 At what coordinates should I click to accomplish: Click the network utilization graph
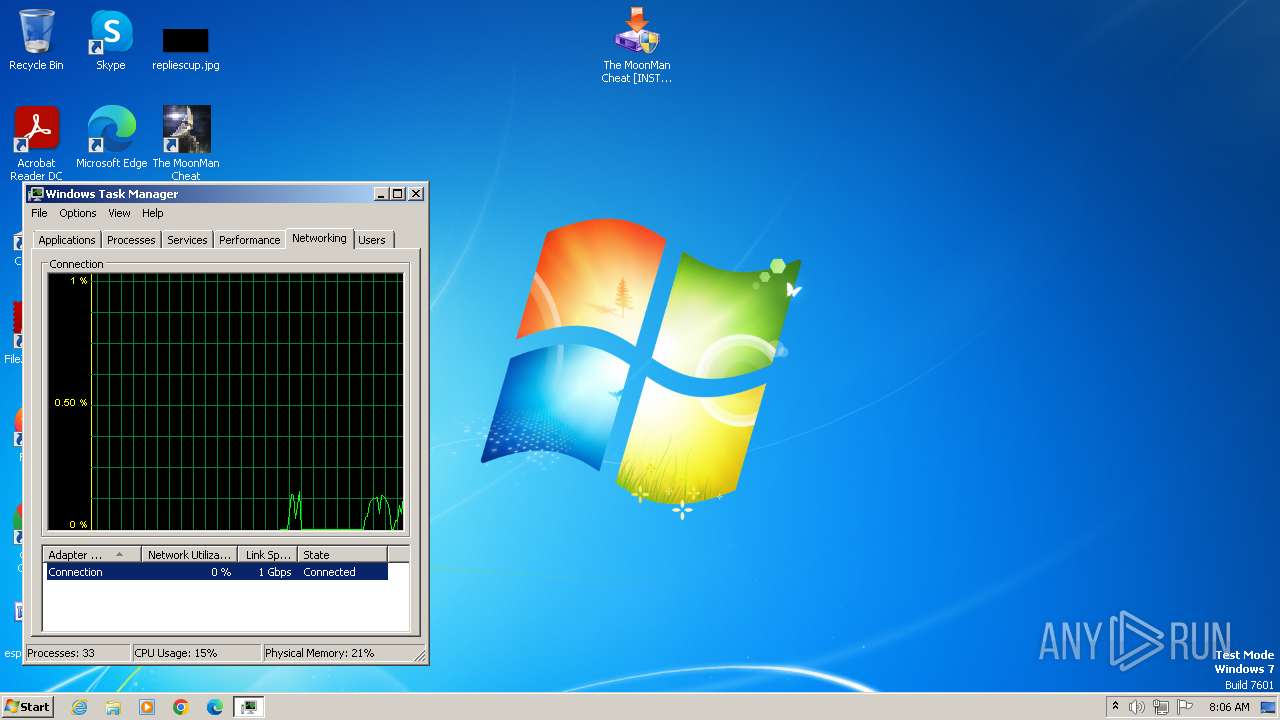click(225, 402)
